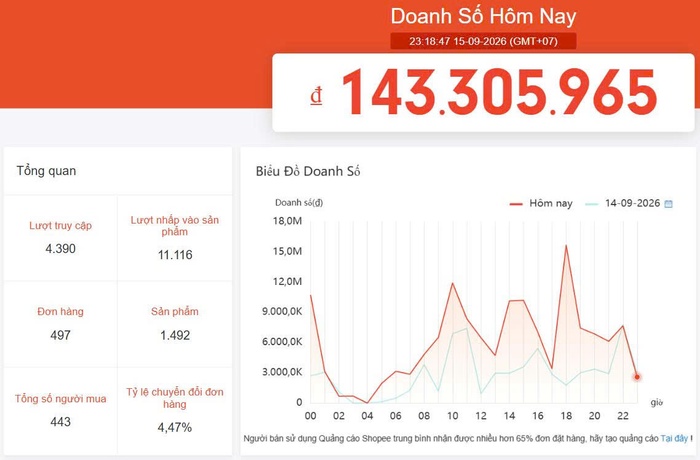Select the conversion rate value 4,47%
The height and width of the screenshot is (460, 700).
pyautogui.click(x=175, y=427)
